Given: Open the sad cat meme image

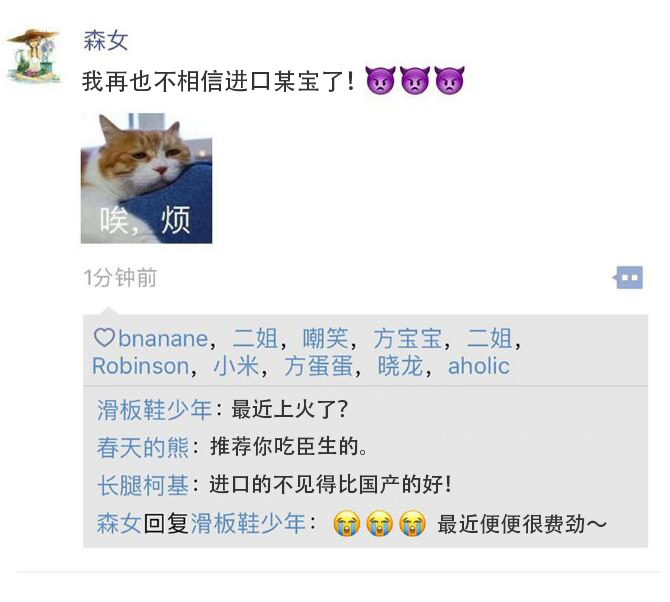Looking at the screenshot, I should [147, 178].
